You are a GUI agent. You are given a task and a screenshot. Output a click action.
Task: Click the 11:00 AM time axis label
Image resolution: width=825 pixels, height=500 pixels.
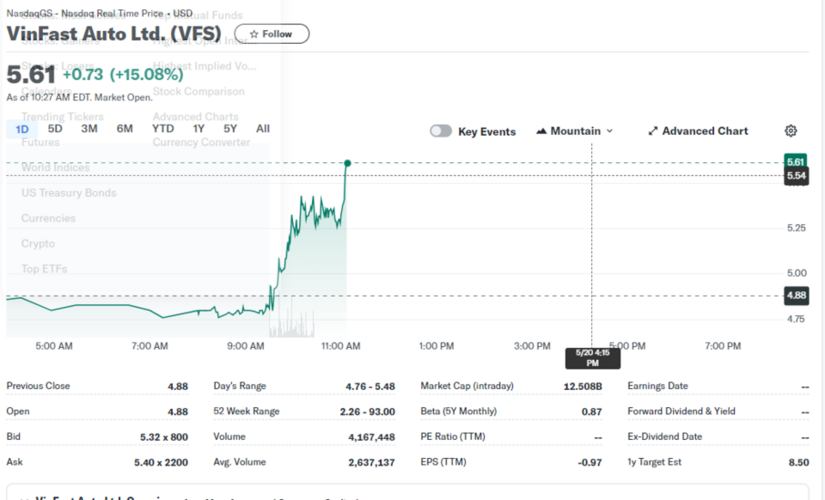click(340, 346)
